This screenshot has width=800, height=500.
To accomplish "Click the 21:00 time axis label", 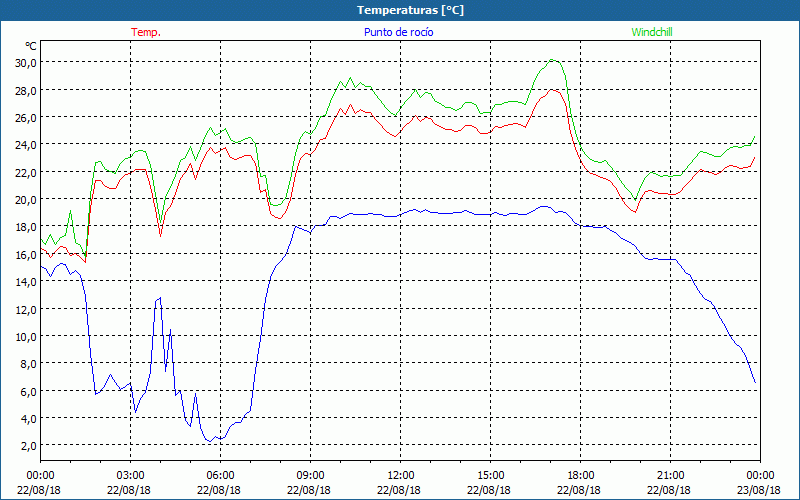I will 670,476.
